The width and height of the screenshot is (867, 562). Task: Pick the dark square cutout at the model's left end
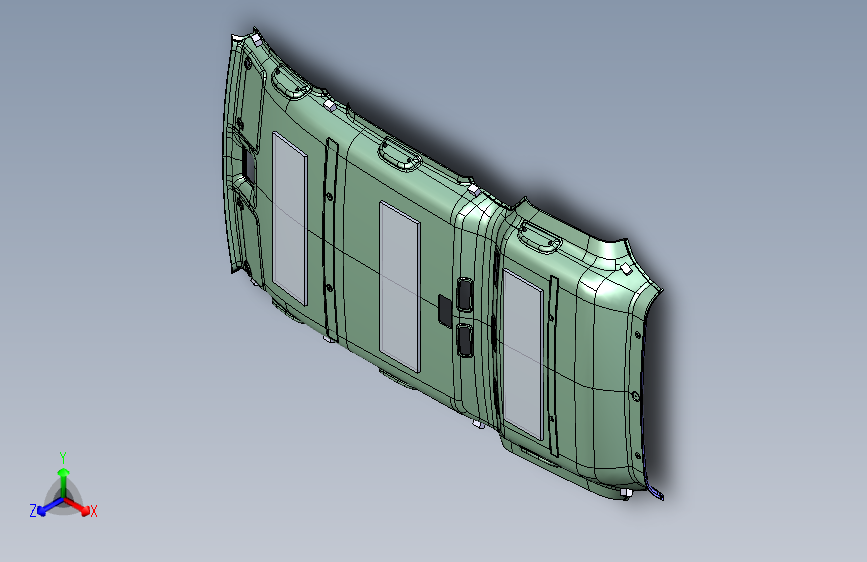coord(248,165)
